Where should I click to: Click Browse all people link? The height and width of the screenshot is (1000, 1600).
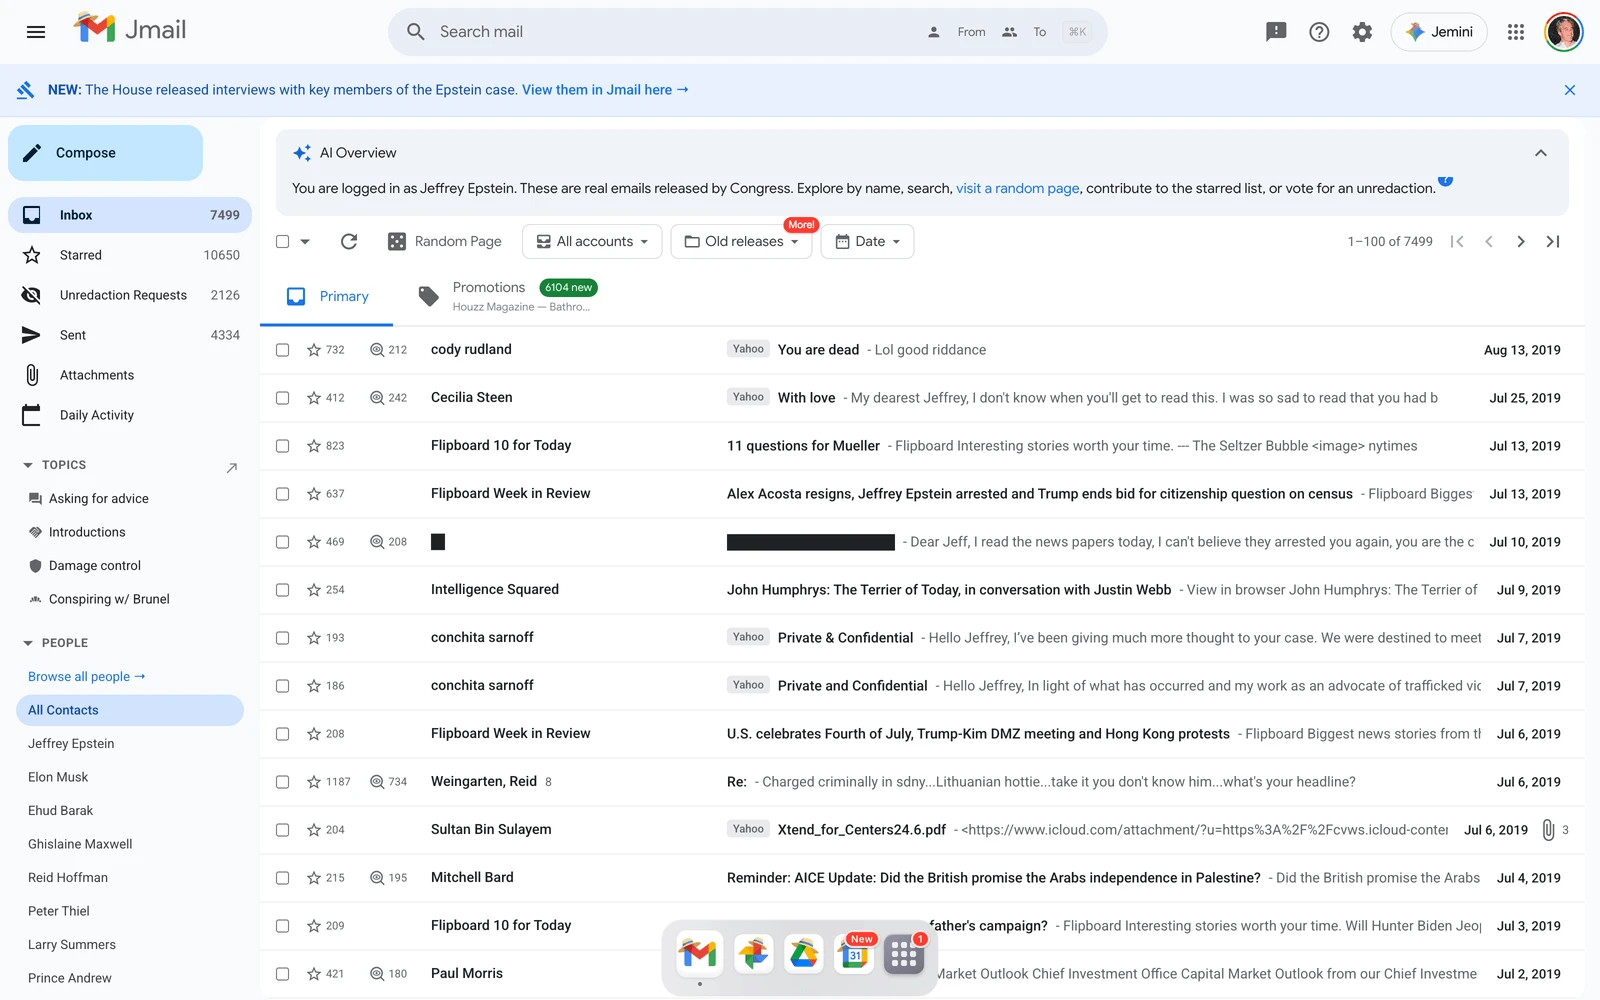pos(87,677)
